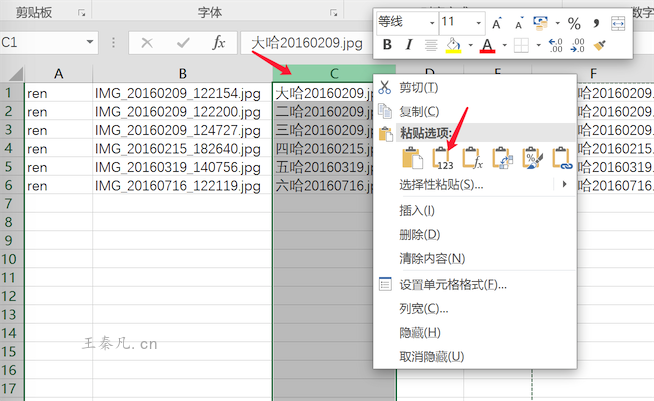Image resolution: width=654 pixels, height=401 pixels.
Task: Expand accounting number format dropdown arrow
Action: [x=557, y=23]
